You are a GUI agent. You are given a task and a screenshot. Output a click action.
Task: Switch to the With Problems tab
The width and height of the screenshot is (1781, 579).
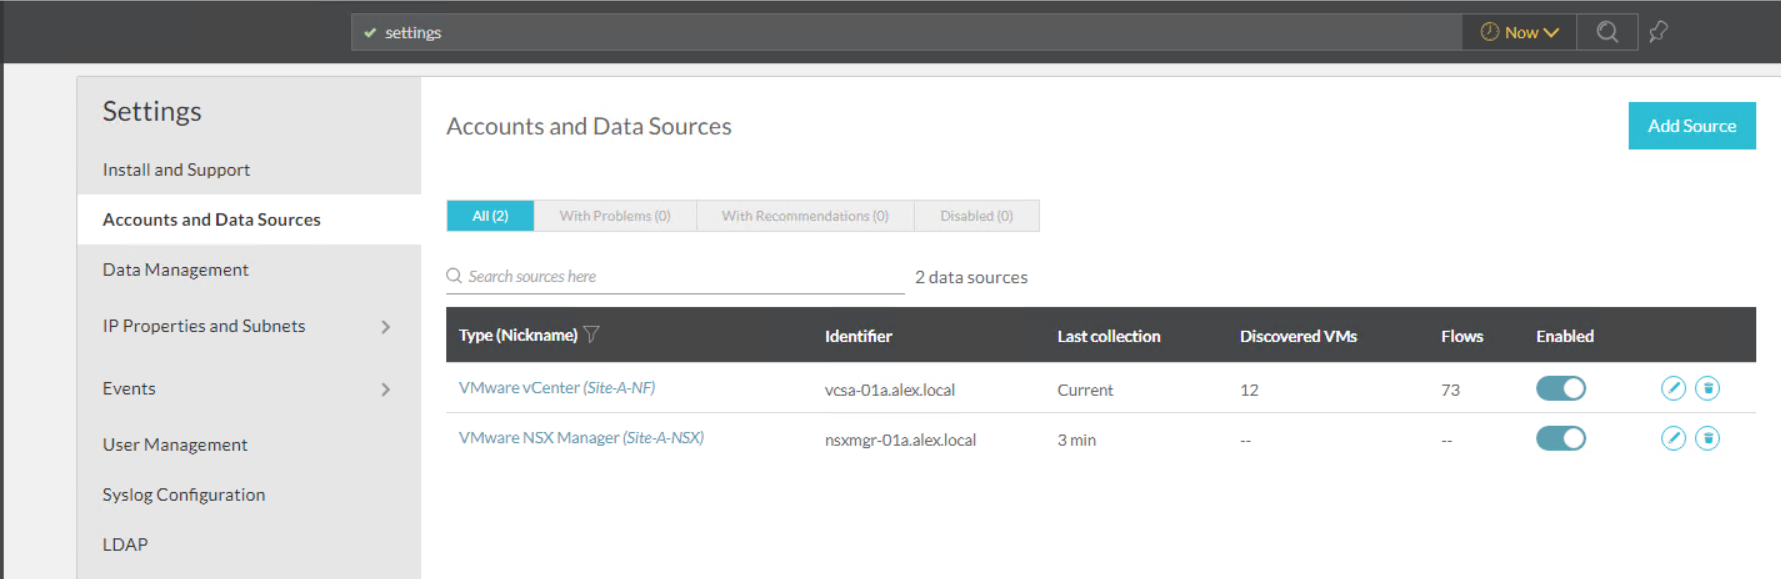pos(614,216)
